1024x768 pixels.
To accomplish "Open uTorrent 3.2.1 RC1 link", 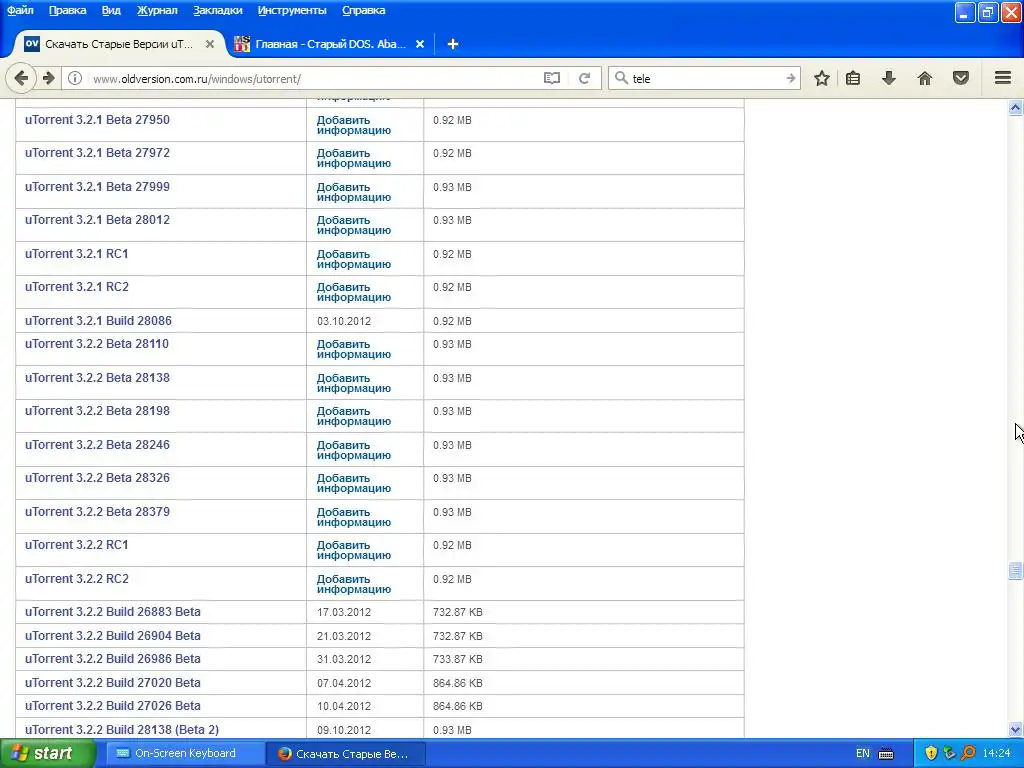I will click(76, 253).
